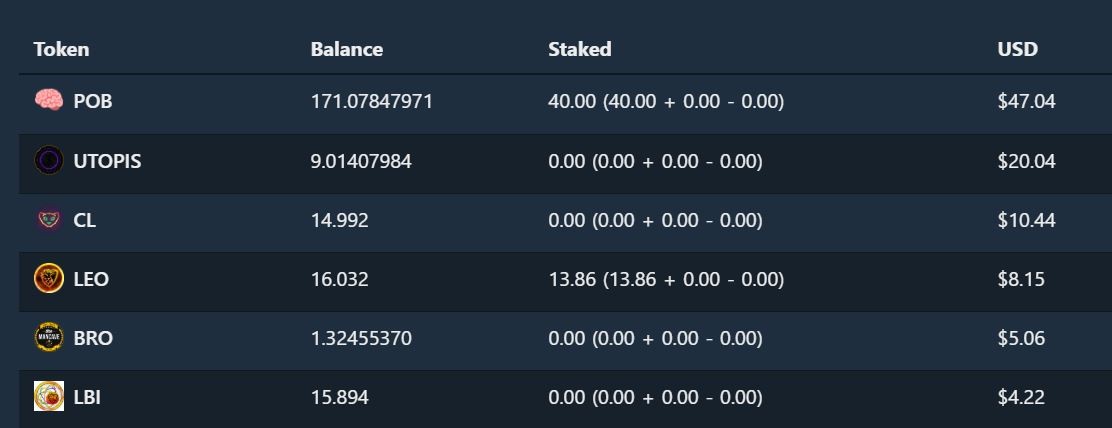Click the POB USD value $47.04

point(1026,101)
